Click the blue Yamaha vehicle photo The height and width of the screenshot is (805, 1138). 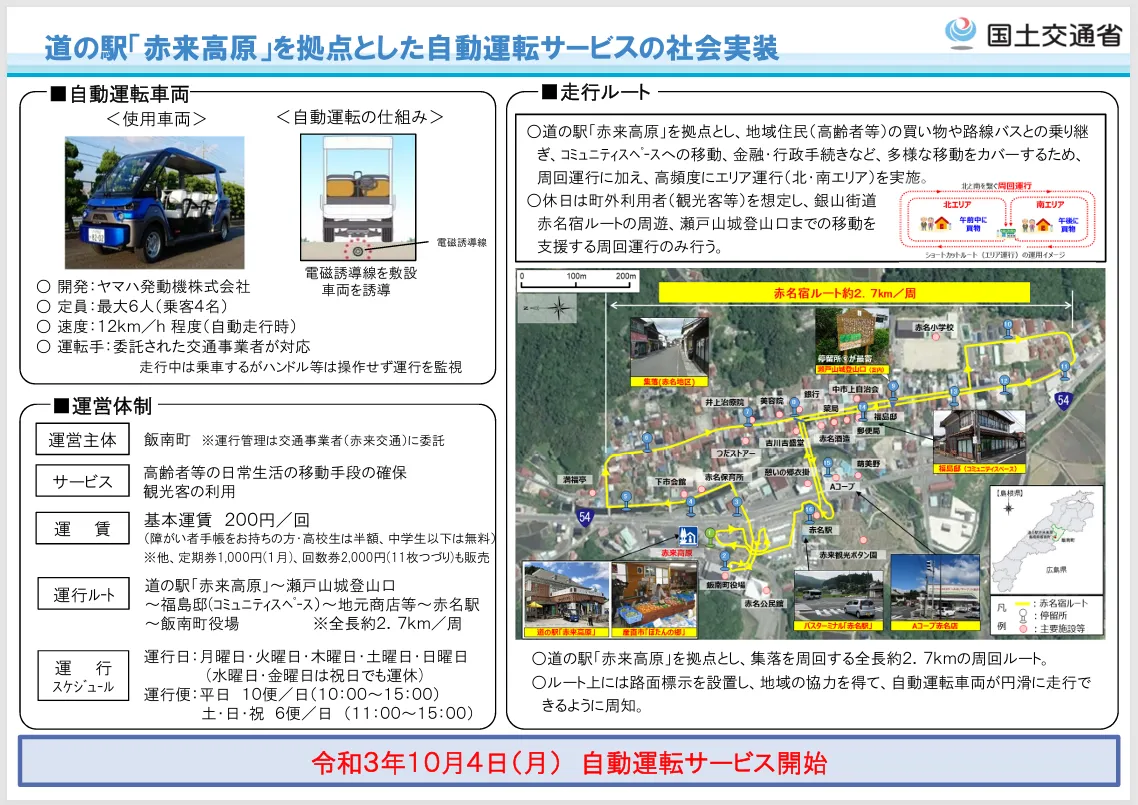click(155, 203)
